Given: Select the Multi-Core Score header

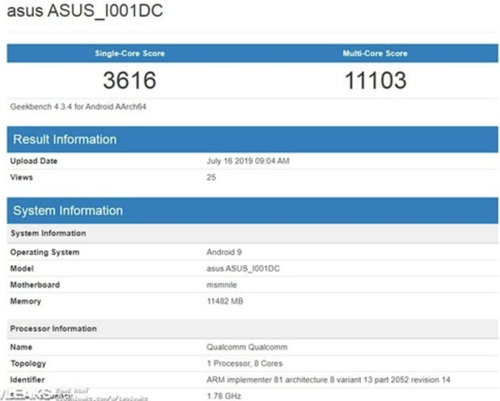Looking at the screenshot, I should click(x=375, y=53).
